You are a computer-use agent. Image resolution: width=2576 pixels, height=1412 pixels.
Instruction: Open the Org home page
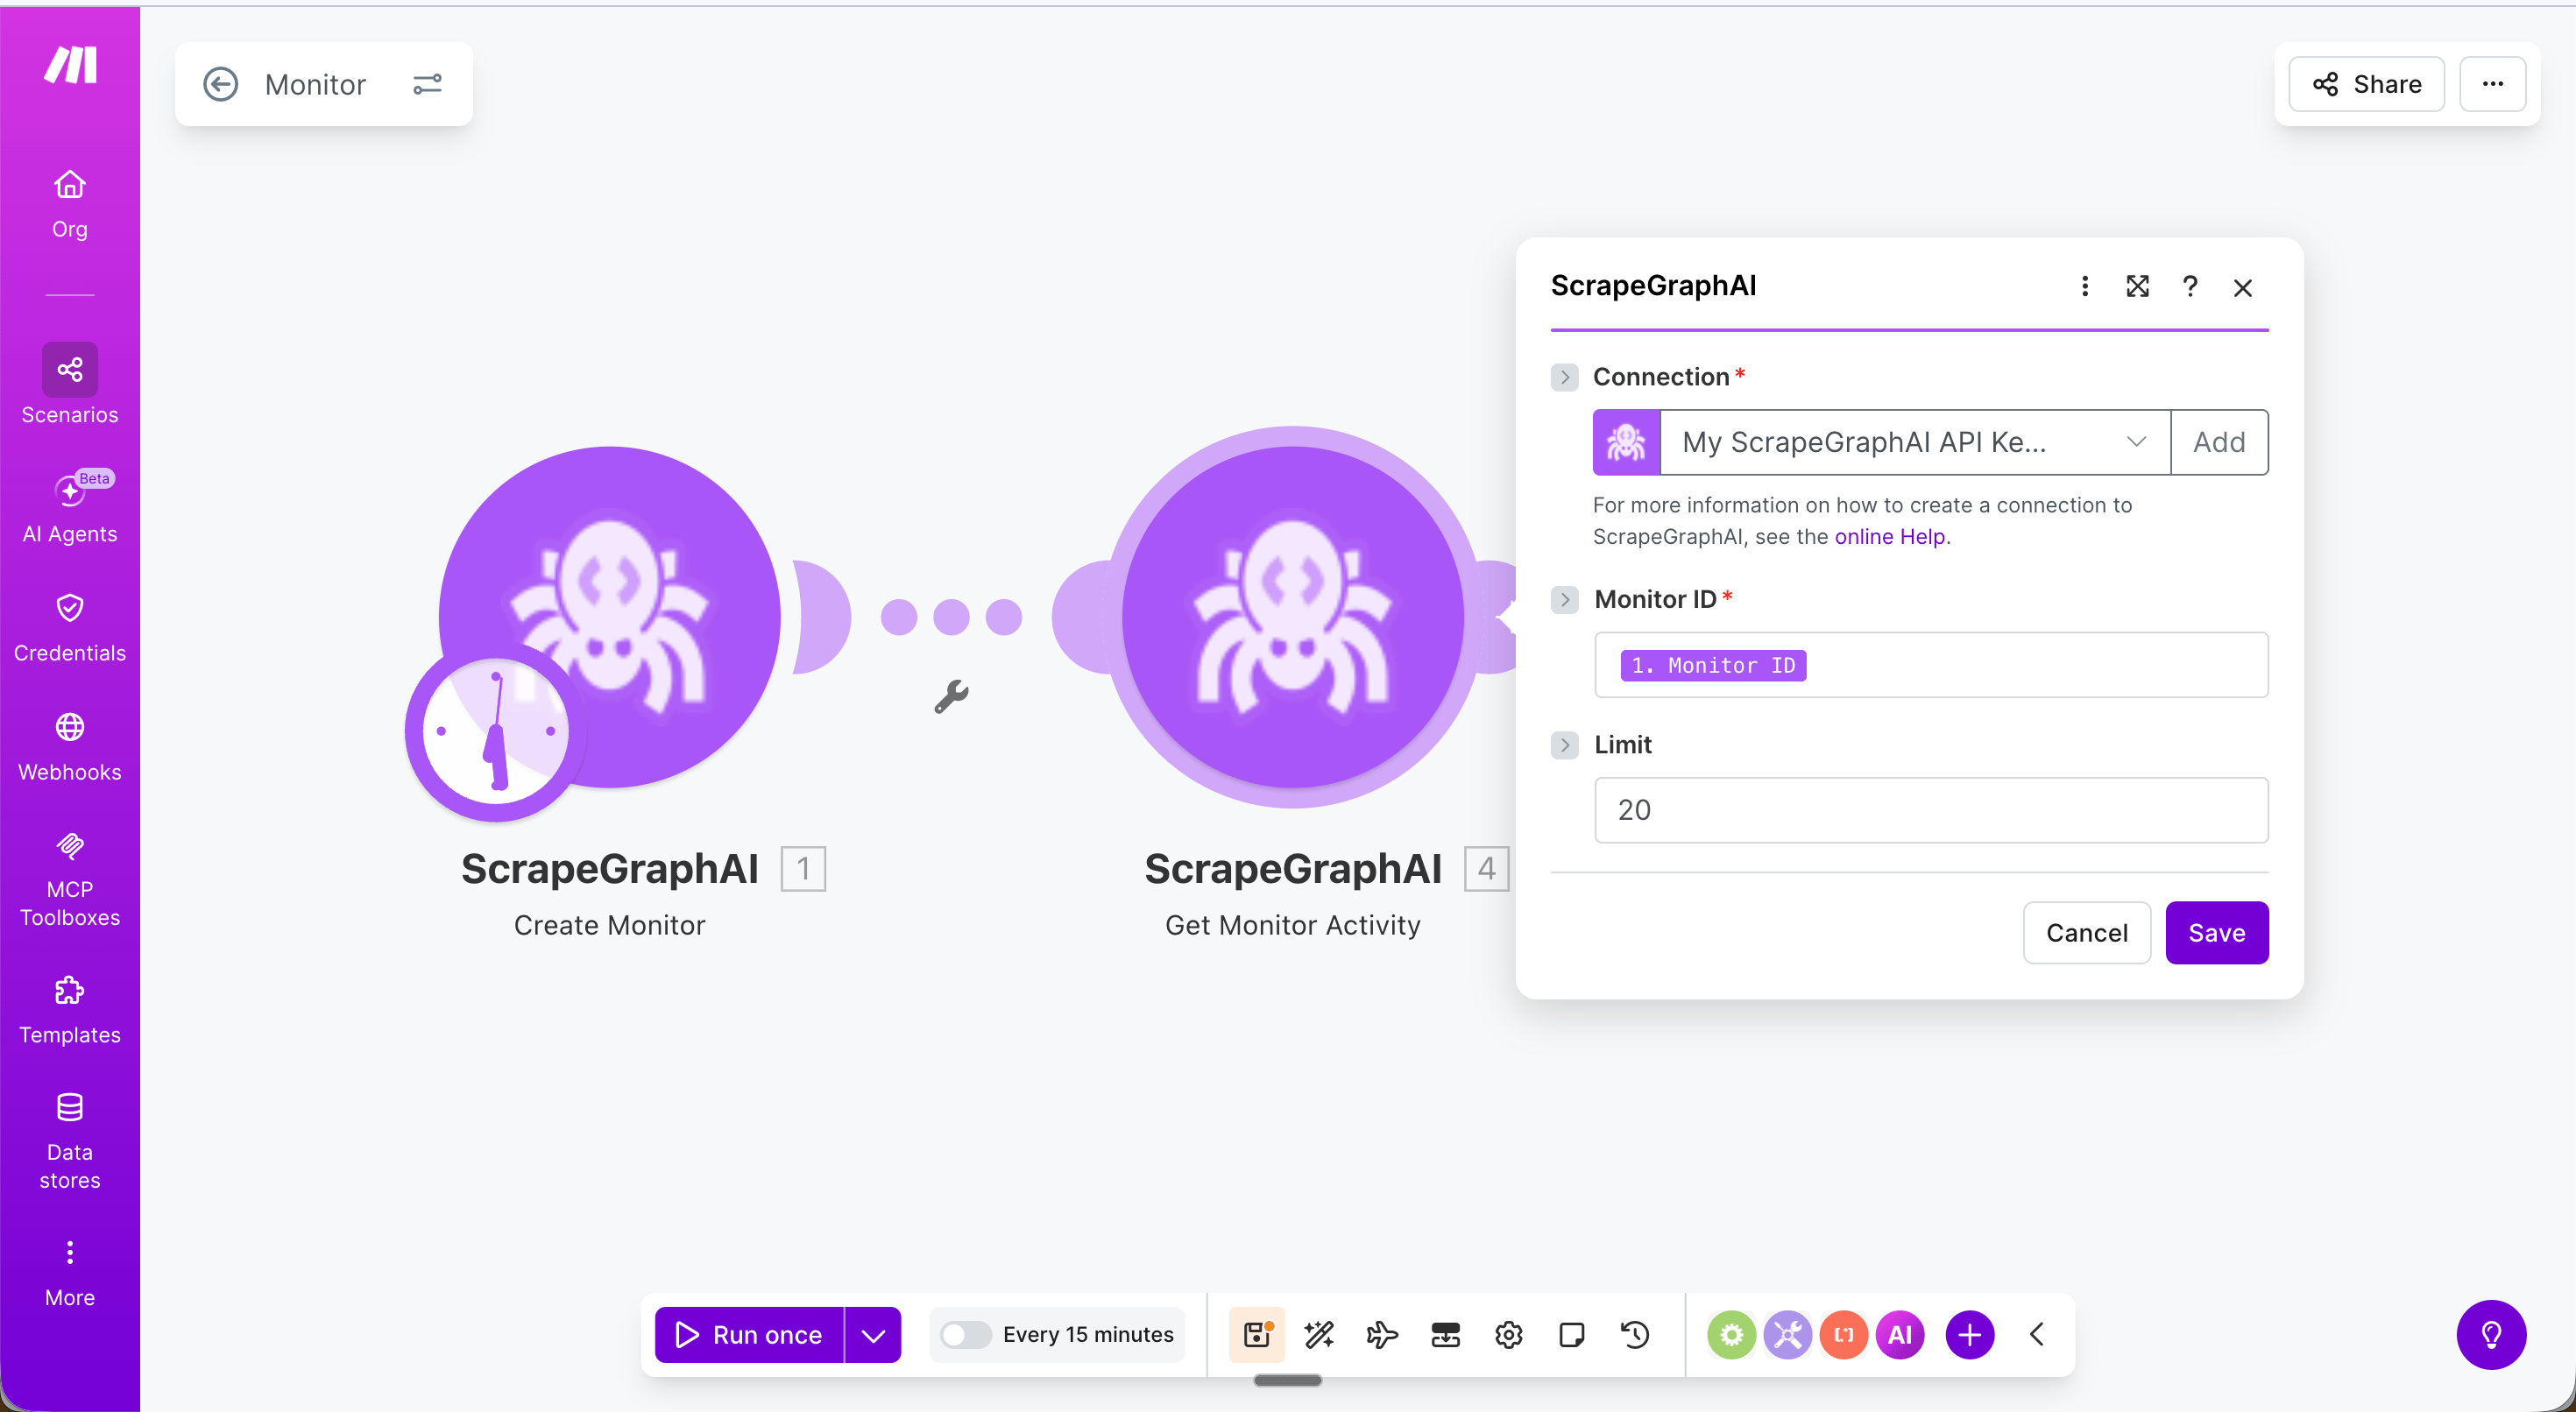pos(69,204)
